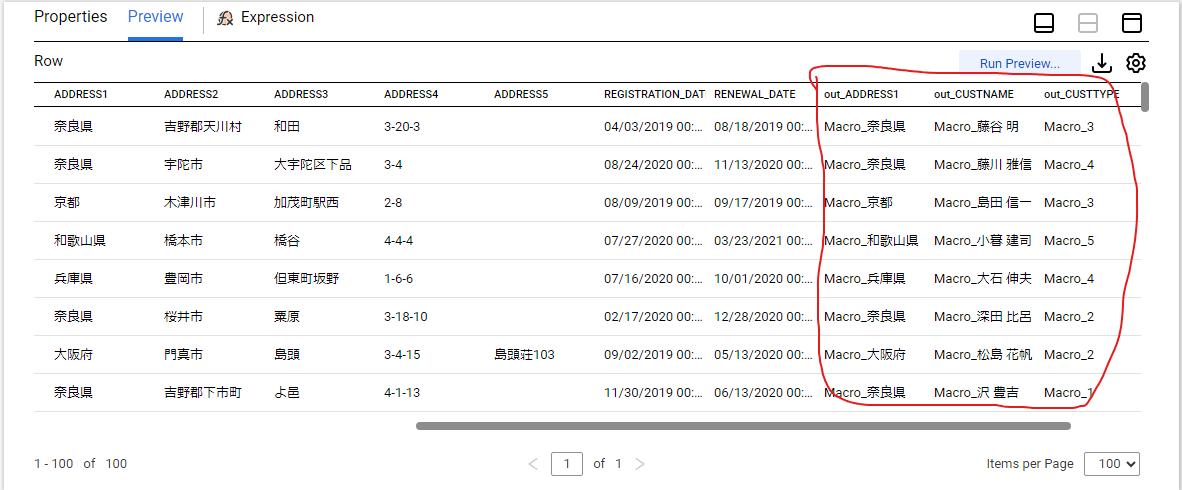Select cell 橋本市

[183, 241]
